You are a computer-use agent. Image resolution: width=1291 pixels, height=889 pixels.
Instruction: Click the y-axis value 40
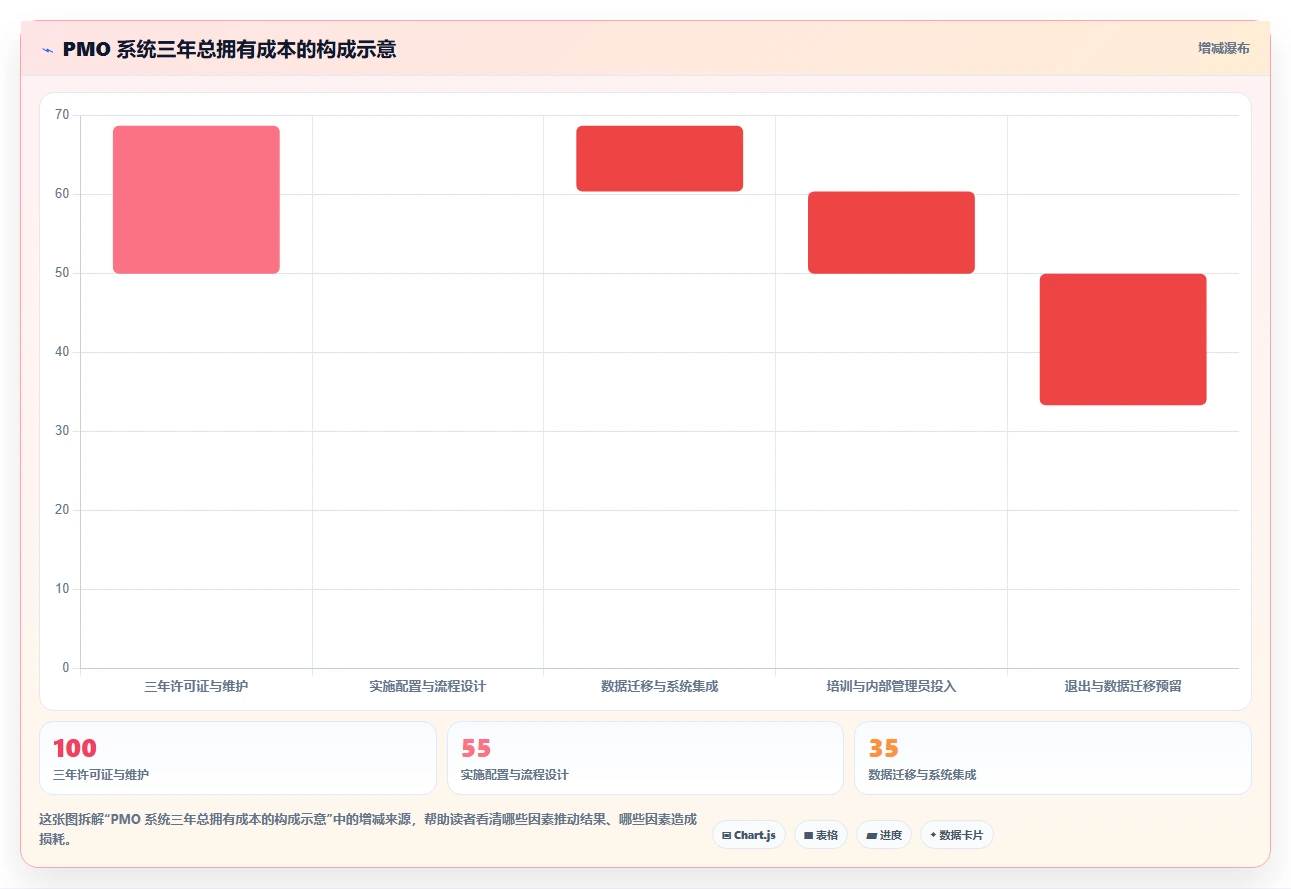(62, 352)
